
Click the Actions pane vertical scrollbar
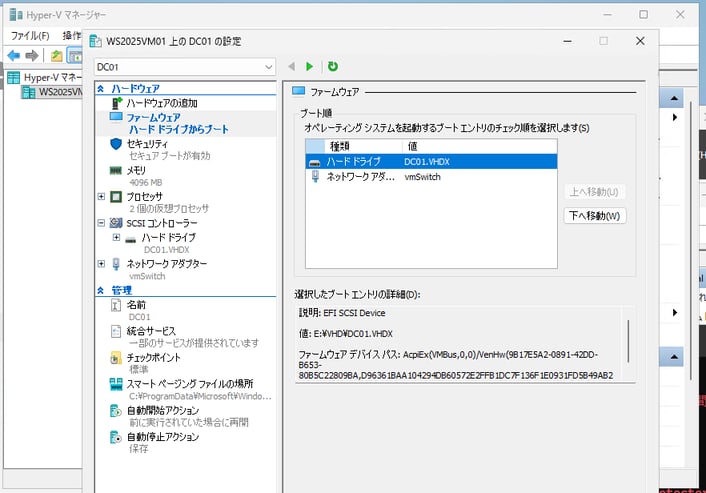tap(692, 241)
